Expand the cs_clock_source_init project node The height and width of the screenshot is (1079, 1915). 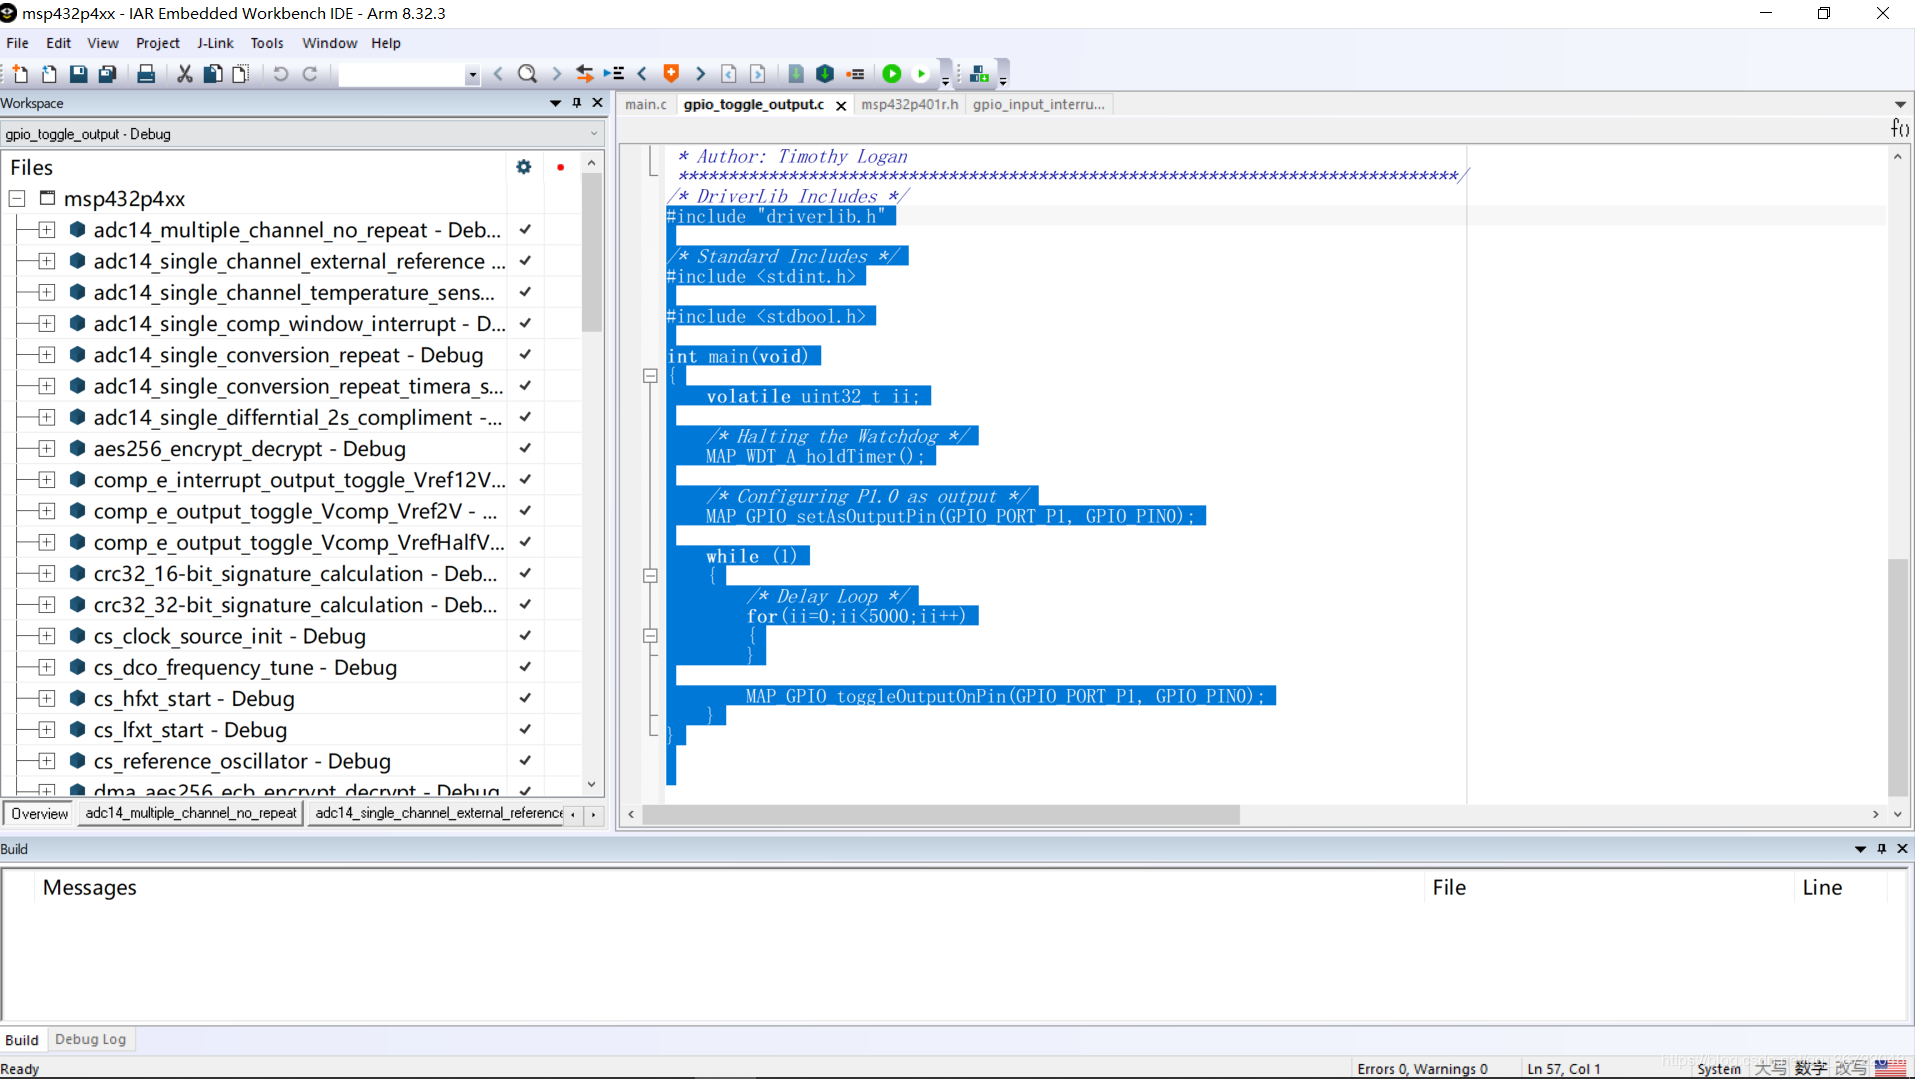point(47,636)
